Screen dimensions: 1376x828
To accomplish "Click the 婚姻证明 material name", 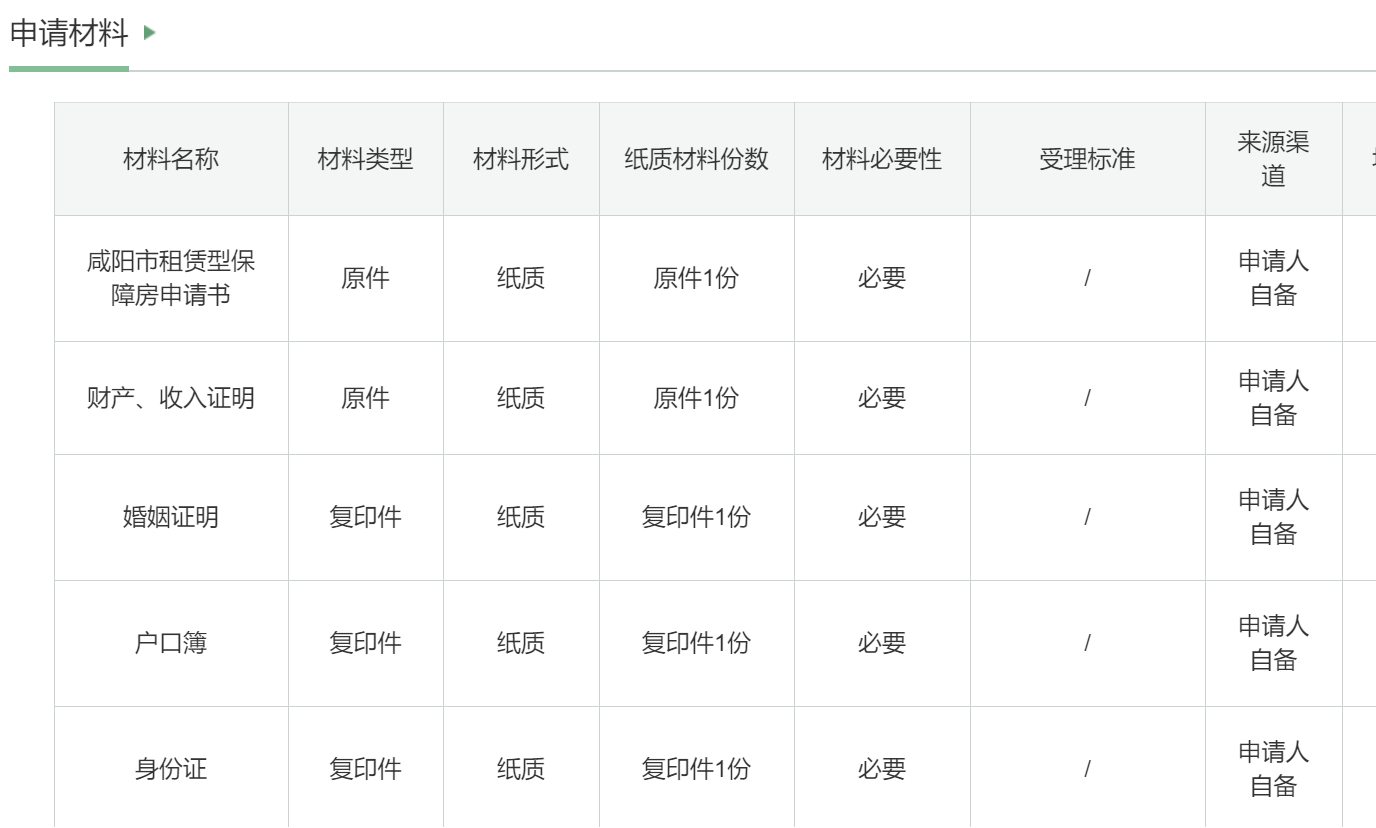I will 171,517.
